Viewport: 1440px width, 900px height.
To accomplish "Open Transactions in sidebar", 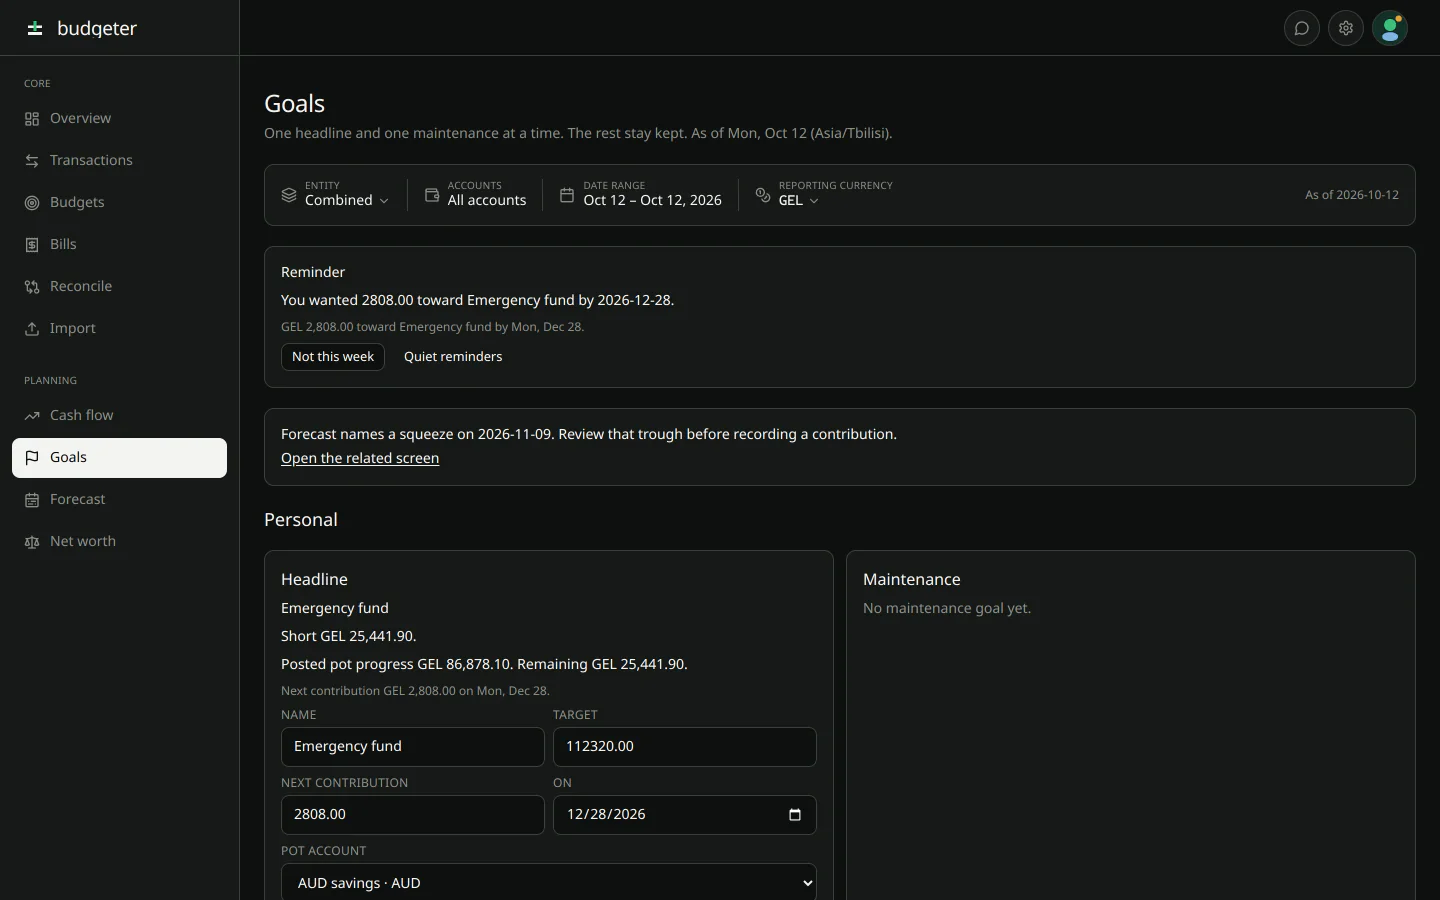I will [x=119, y=160].
